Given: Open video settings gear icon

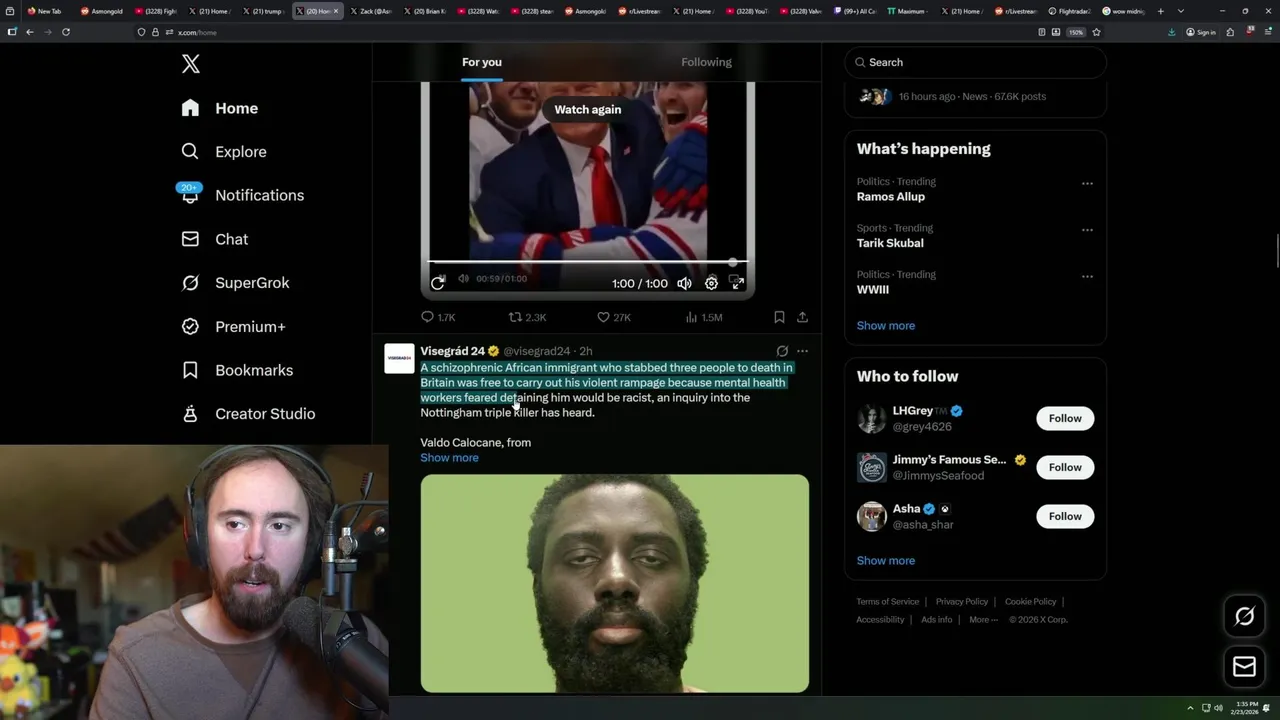Looking at the screenshot, I should (x=711, y=283).
